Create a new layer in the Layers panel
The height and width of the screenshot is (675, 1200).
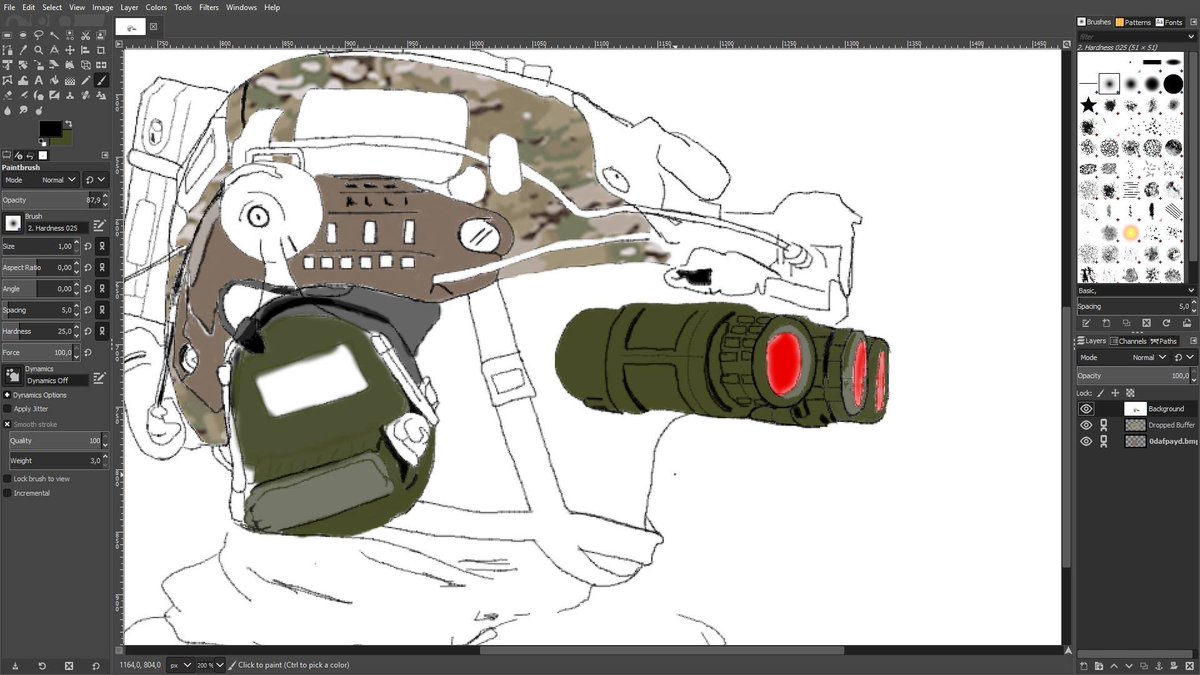click(x=1083, y=666)
